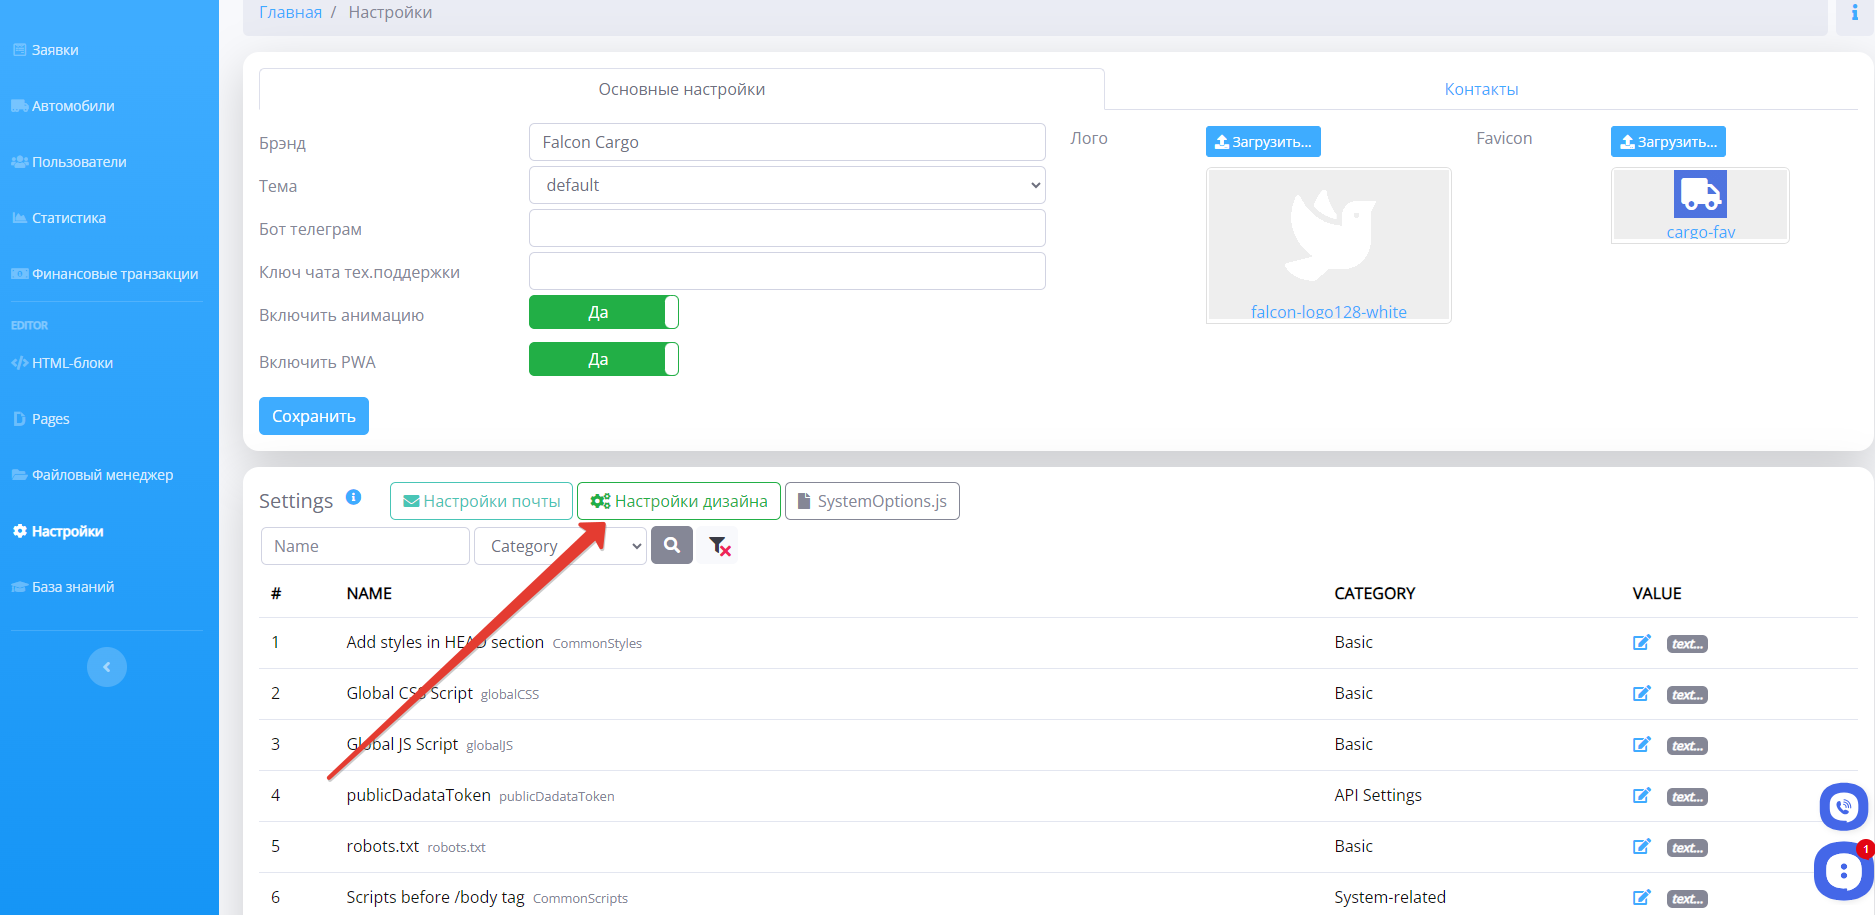This screenshot has width=1875, height=915.
Task: Open Файловый менеджер in the sidebar
Action: [x=102, y=475]
